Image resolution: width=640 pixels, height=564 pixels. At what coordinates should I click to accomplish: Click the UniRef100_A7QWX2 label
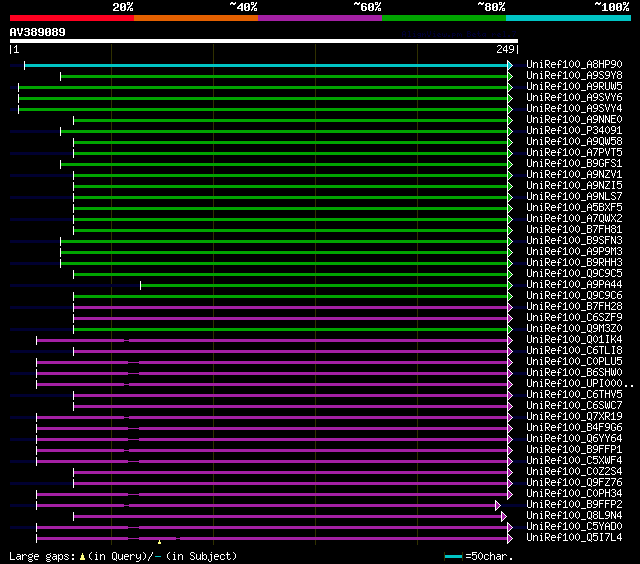[x=574, y=219]
